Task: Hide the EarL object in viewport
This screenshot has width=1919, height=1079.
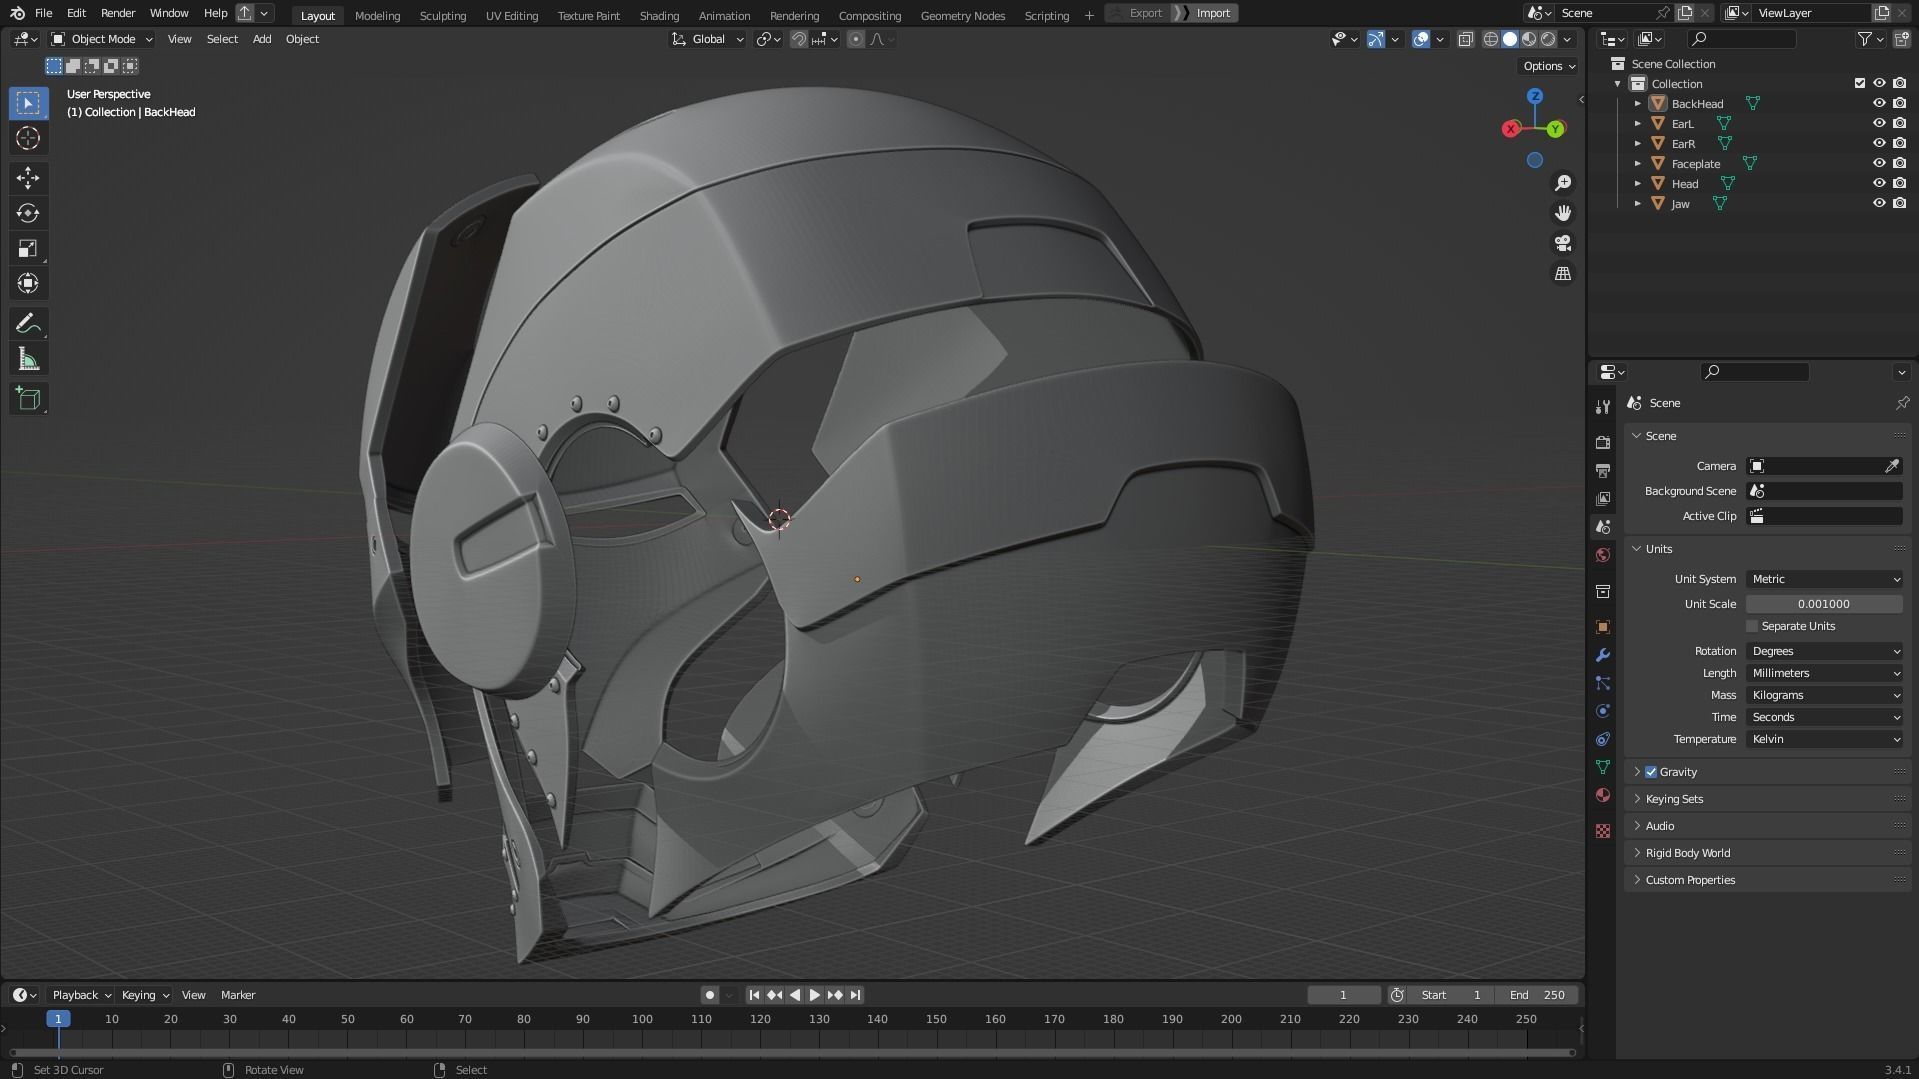Action: [x=1879, y=123]
